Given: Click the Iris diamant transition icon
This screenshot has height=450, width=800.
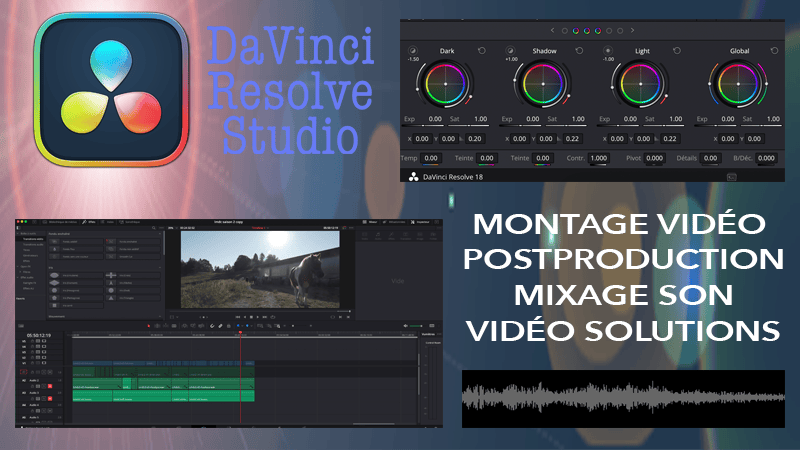Looking at the screenshot, I should point(55,283).
